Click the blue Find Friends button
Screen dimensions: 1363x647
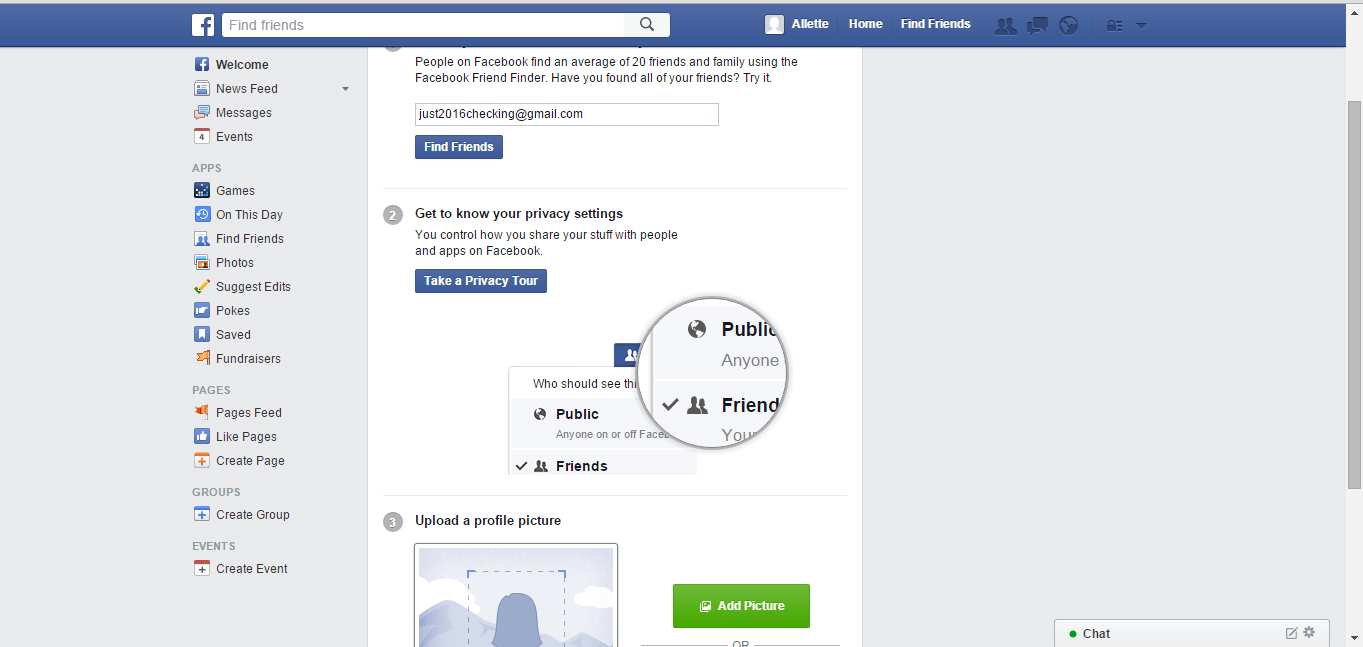(459, 147)
